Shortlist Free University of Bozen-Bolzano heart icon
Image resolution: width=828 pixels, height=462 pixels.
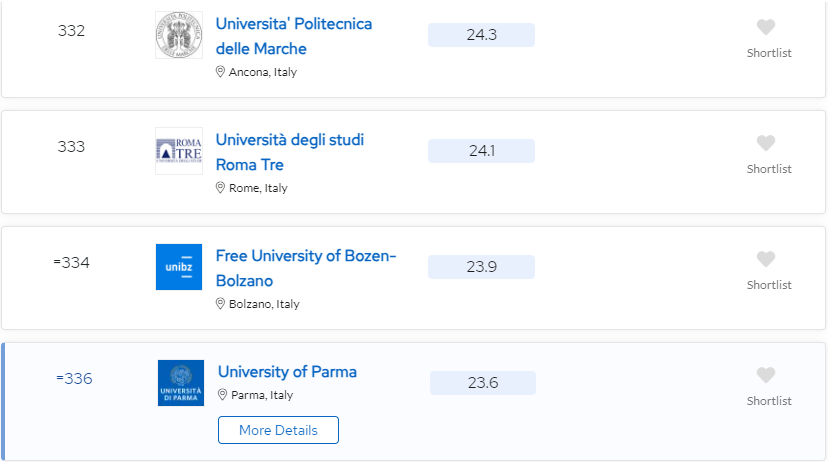coord(766,259)
